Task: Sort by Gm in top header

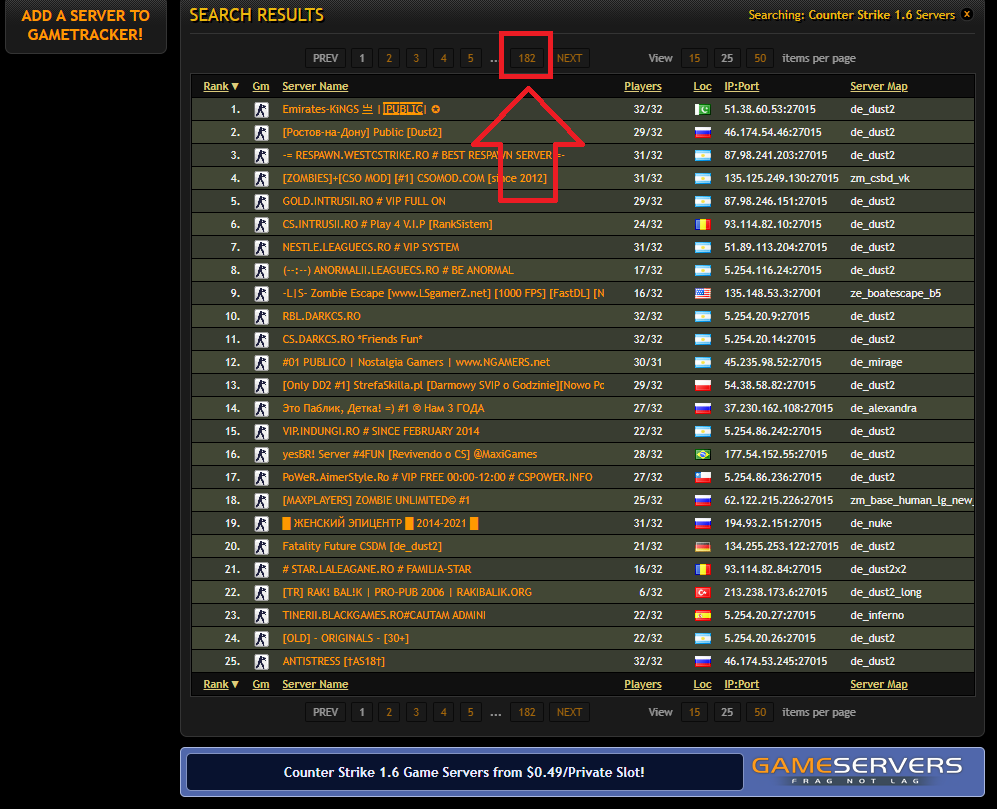Action: coord(261,86)
